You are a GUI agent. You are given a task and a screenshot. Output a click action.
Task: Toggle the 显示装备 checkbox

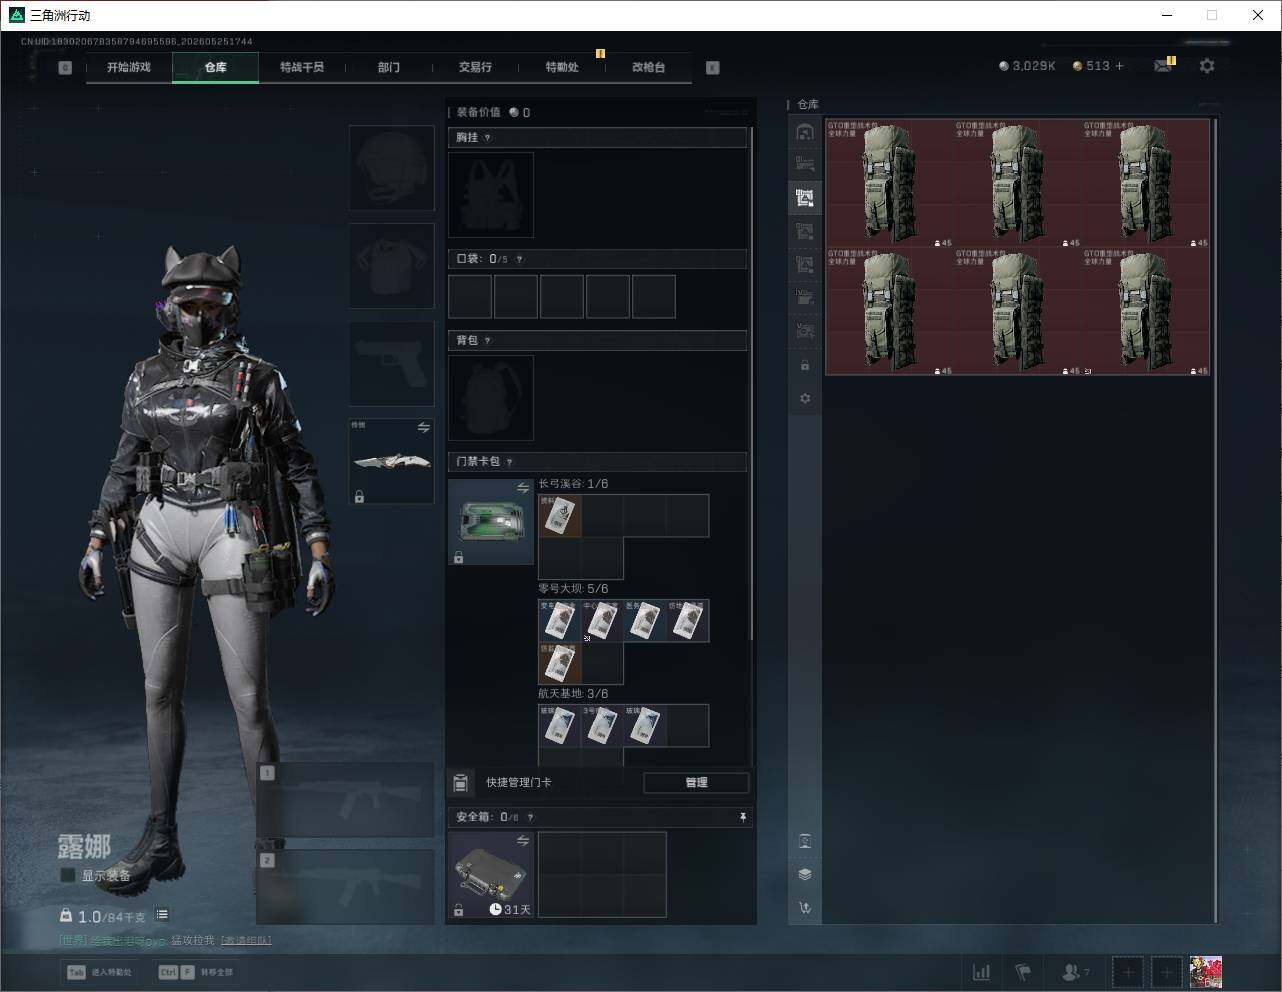tap(68, 875)
